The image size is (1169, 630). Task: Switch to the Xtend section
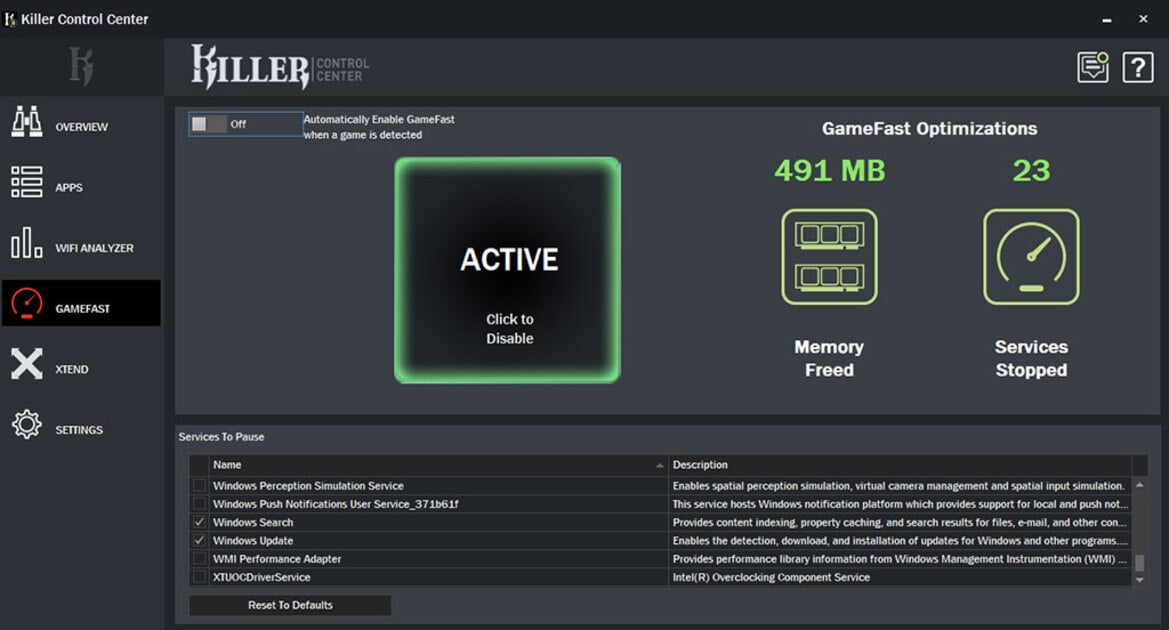[72, 369]
